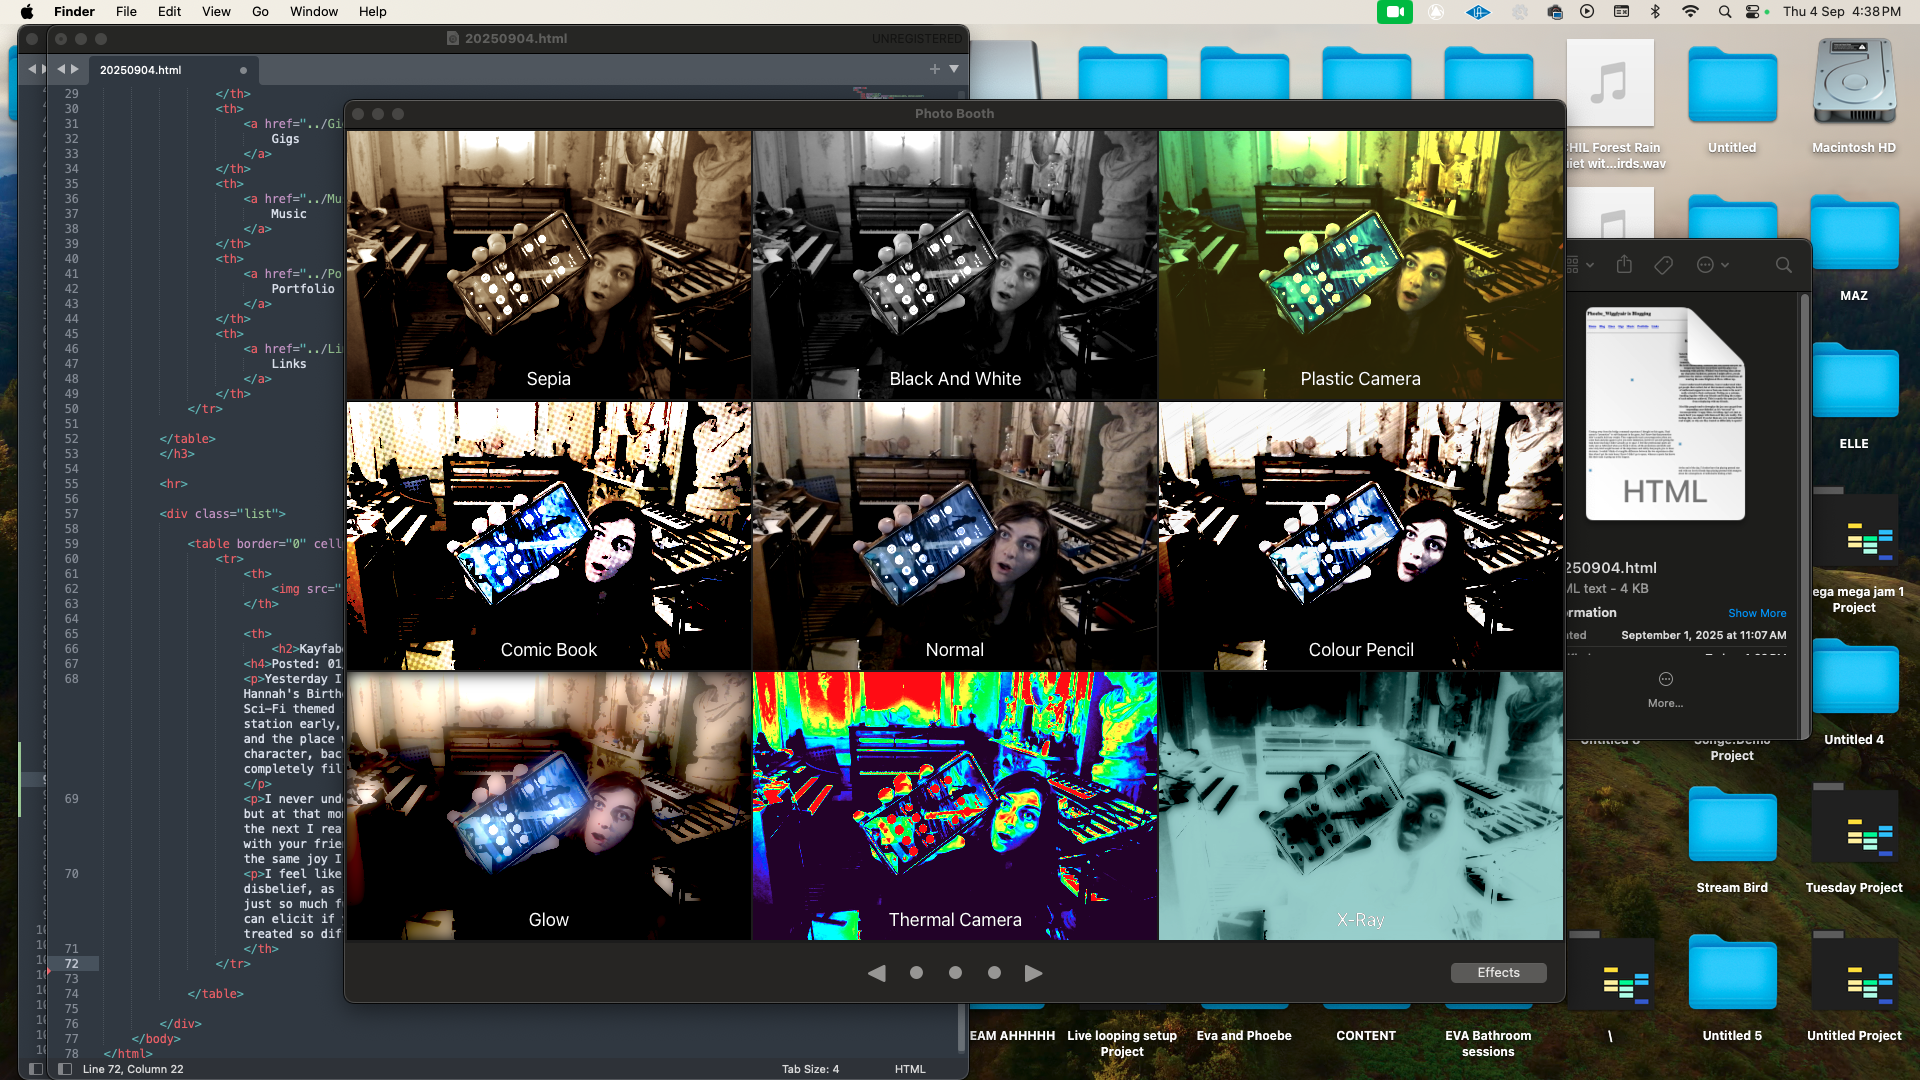Click the green FaceTime camera status icon
1920x1080 pixels.
coord(1394,12)
